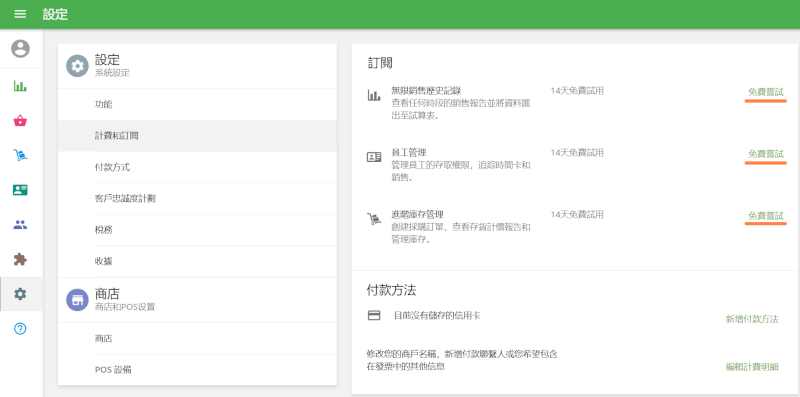Click the hand-truck icon for 進階庫存管理
This screenshot has height=397, width=800.
pyautogui.click(x=374, y=219)
